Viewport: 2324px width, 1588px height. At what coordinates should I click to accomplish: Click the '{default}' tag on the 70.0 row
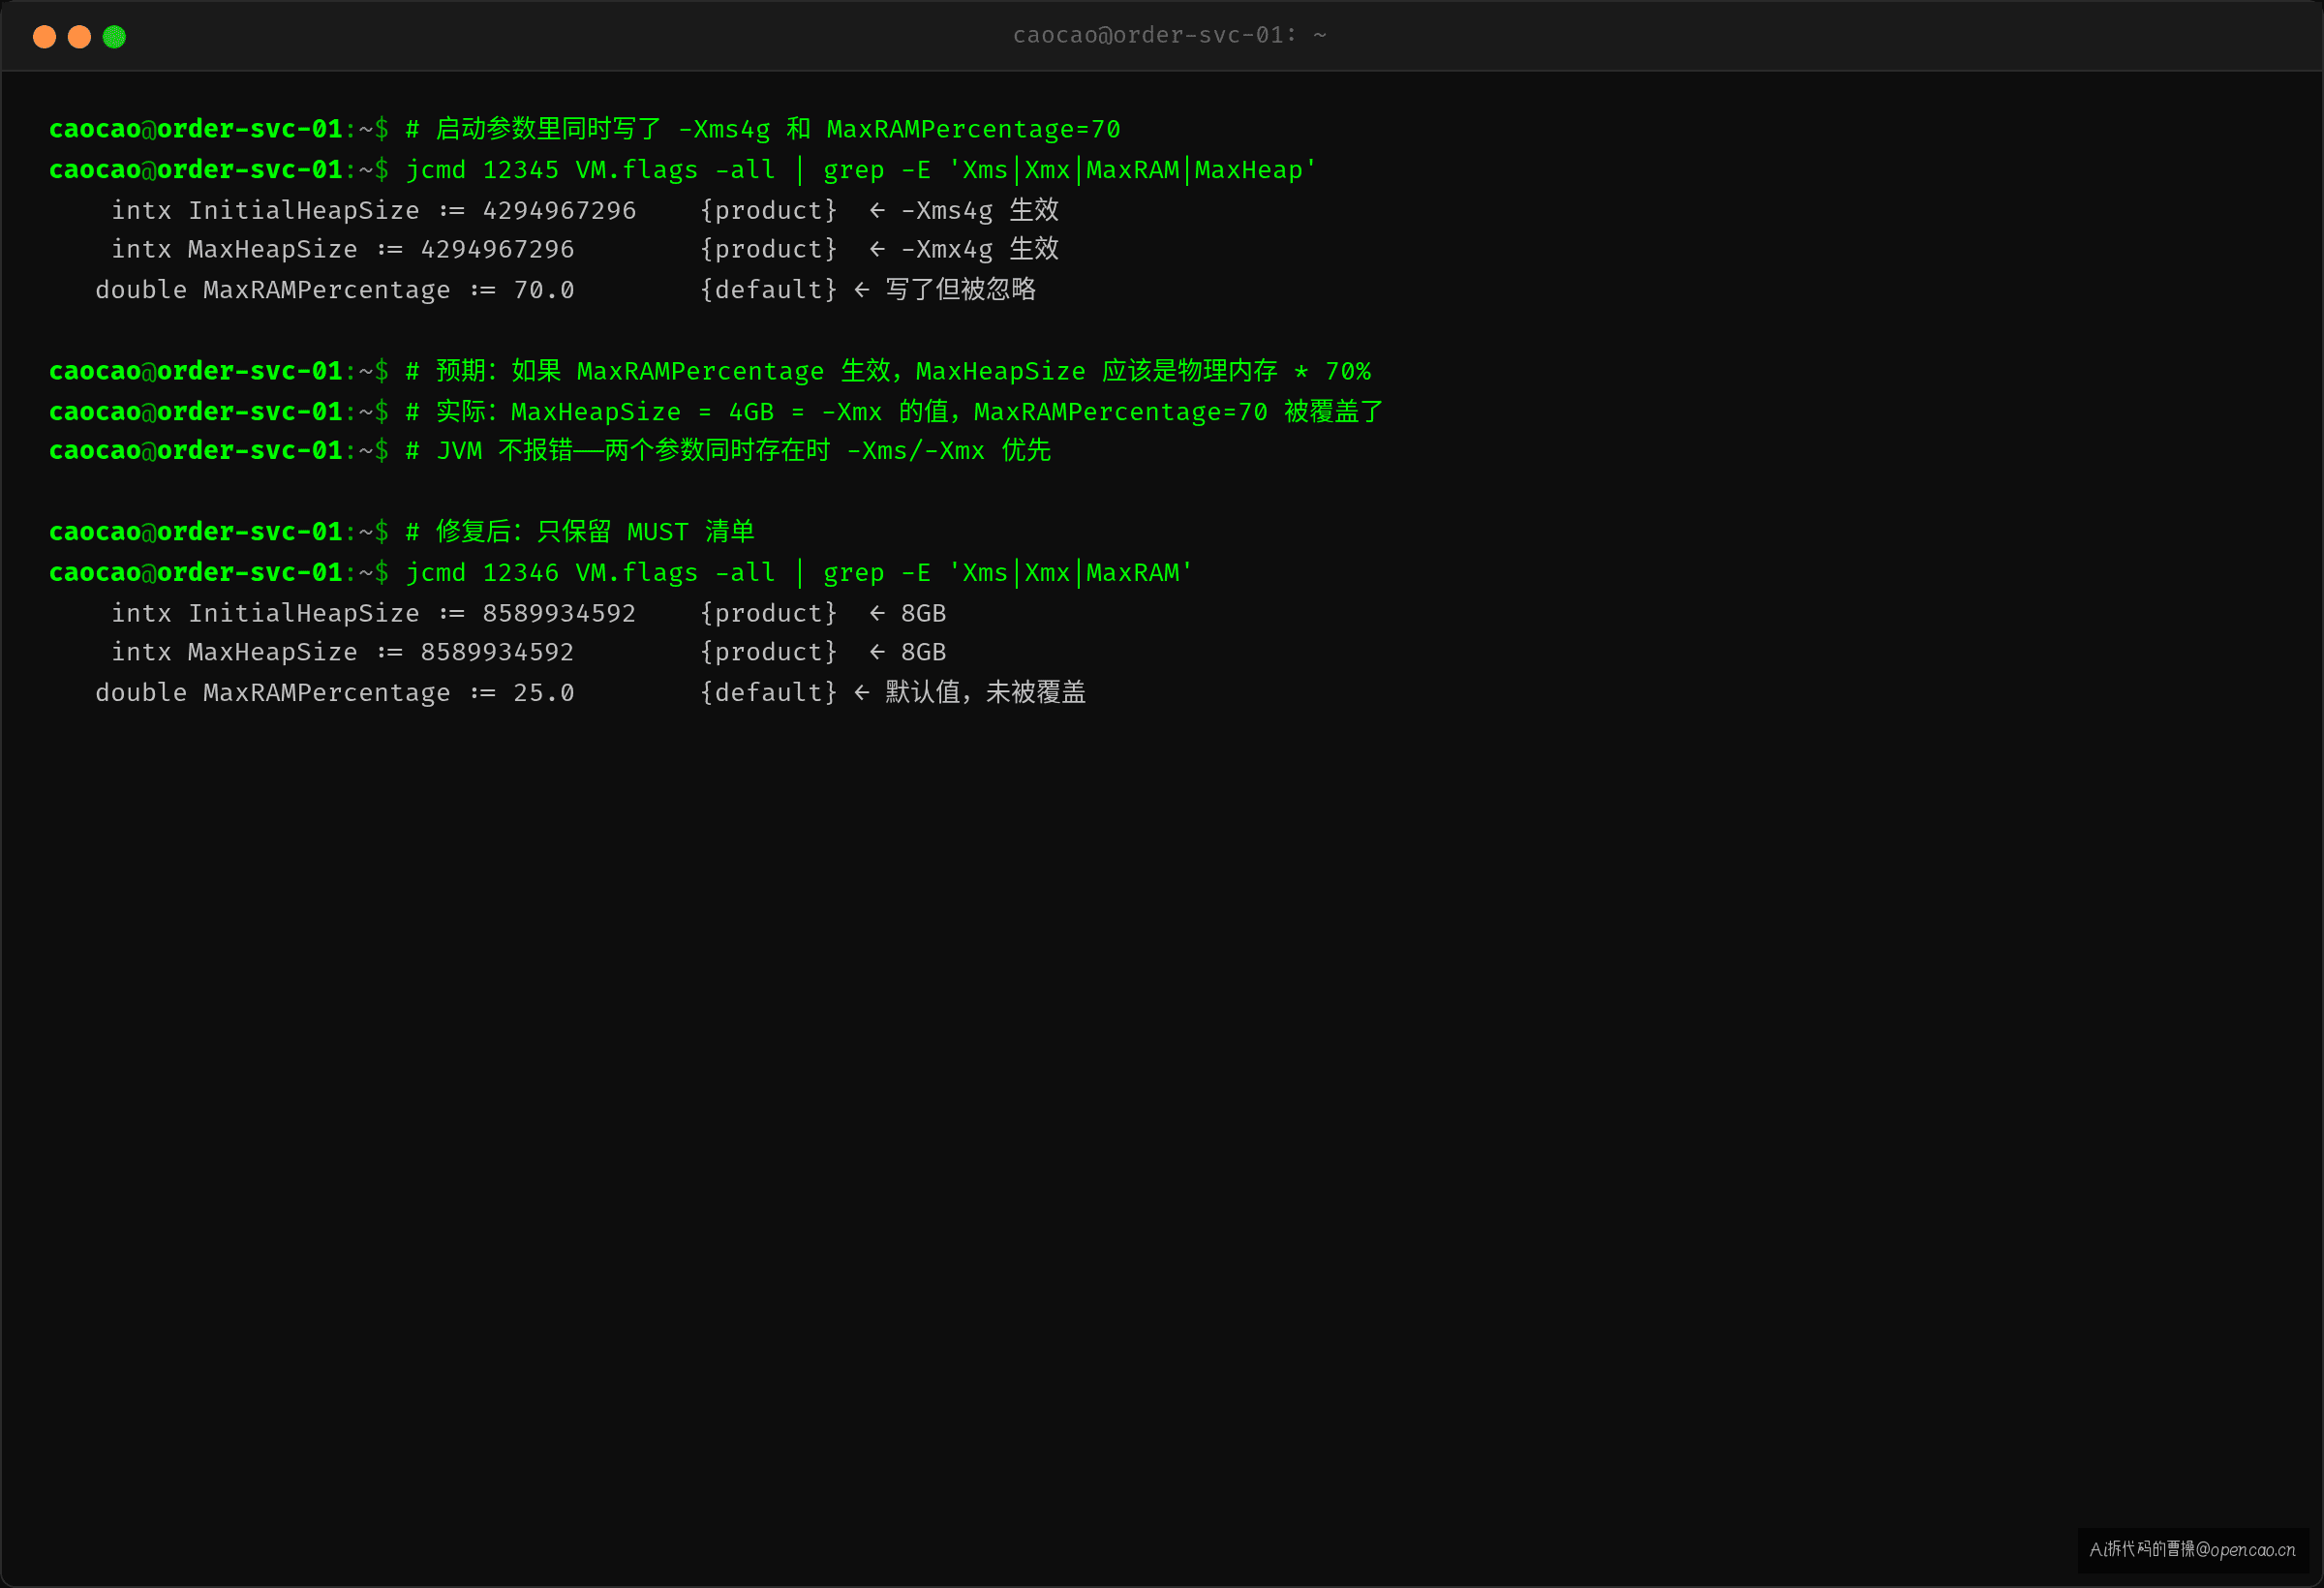click(x=768, y=290)
